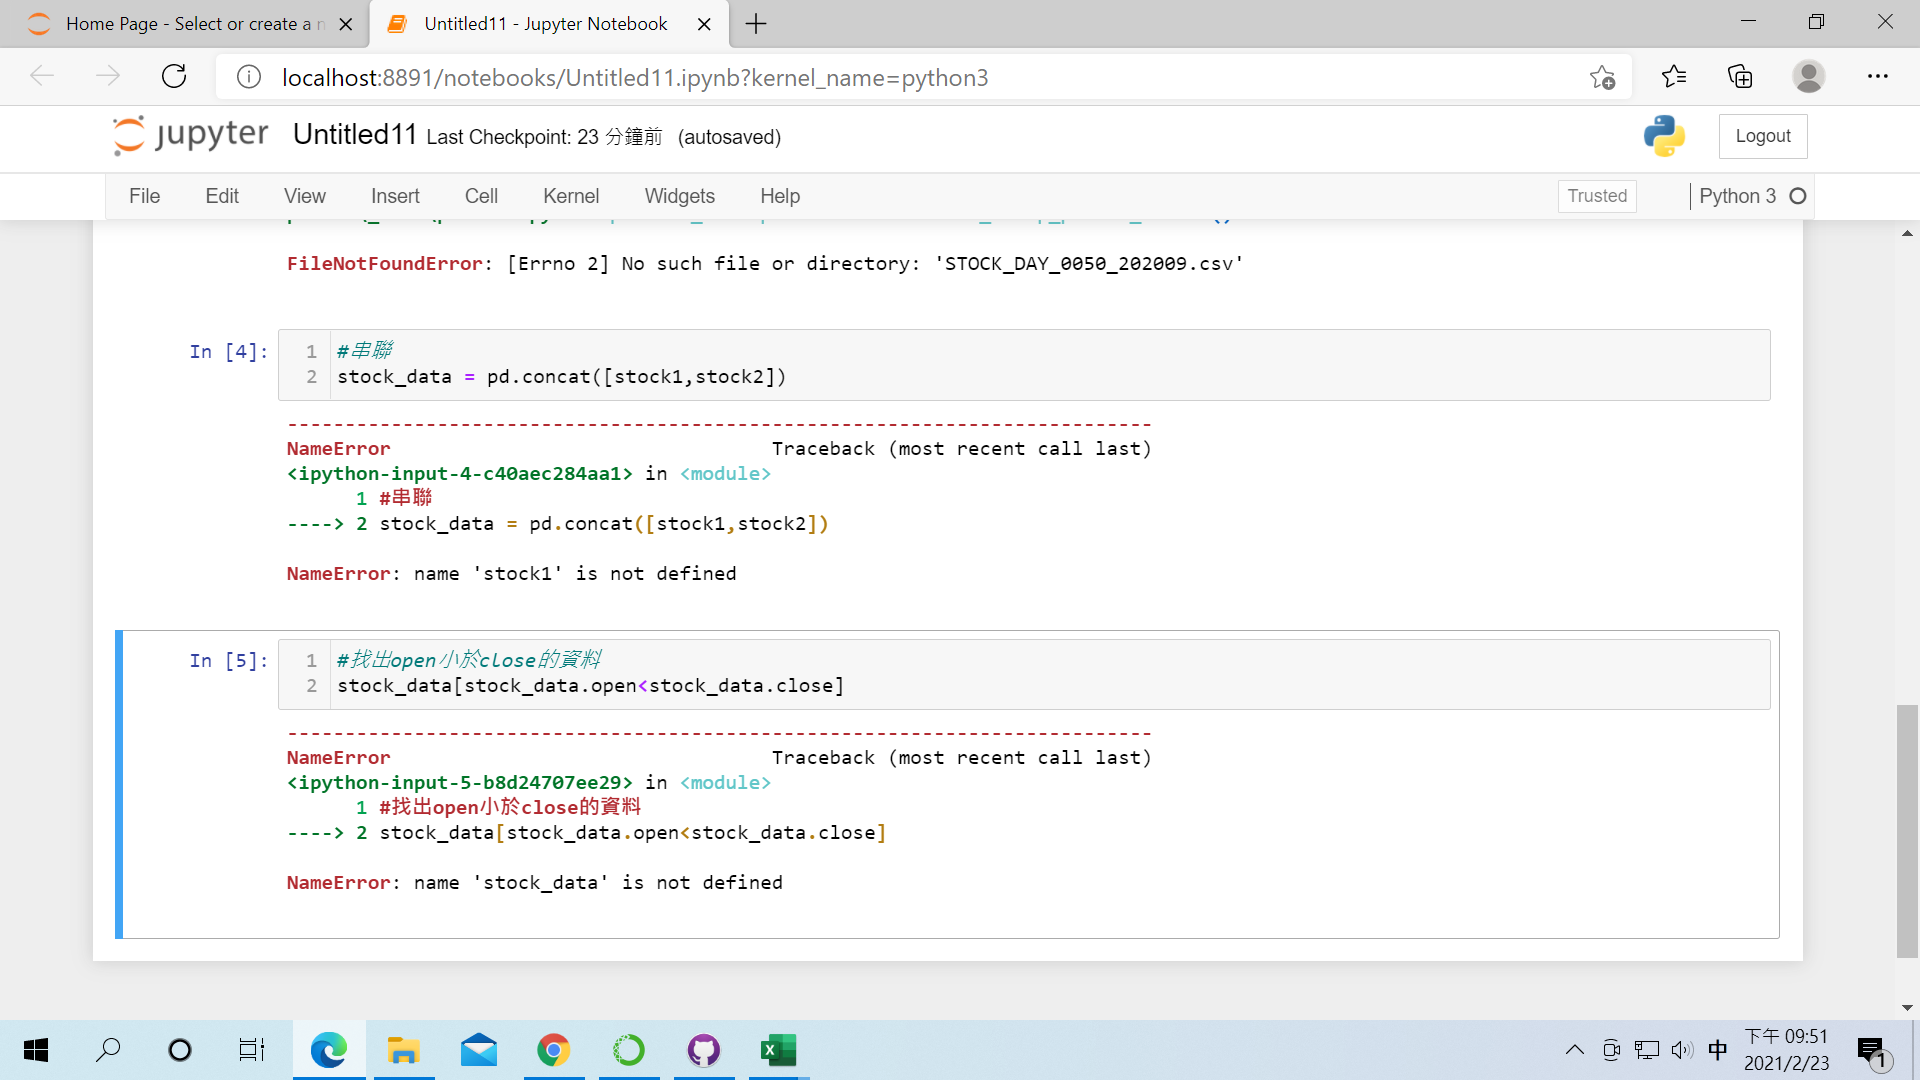Screen dimensions: 1920x1080
Task: Click the browser forward arrow
Action: (108, 77)
